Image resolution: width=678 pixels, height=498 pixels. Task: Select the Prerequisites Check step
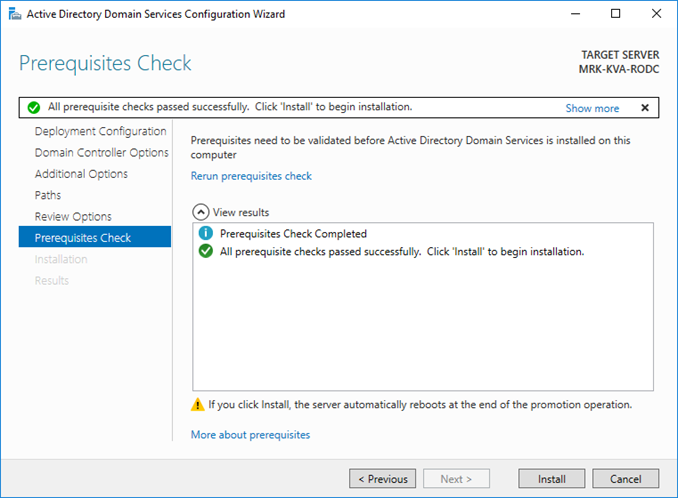click(95, 237)
